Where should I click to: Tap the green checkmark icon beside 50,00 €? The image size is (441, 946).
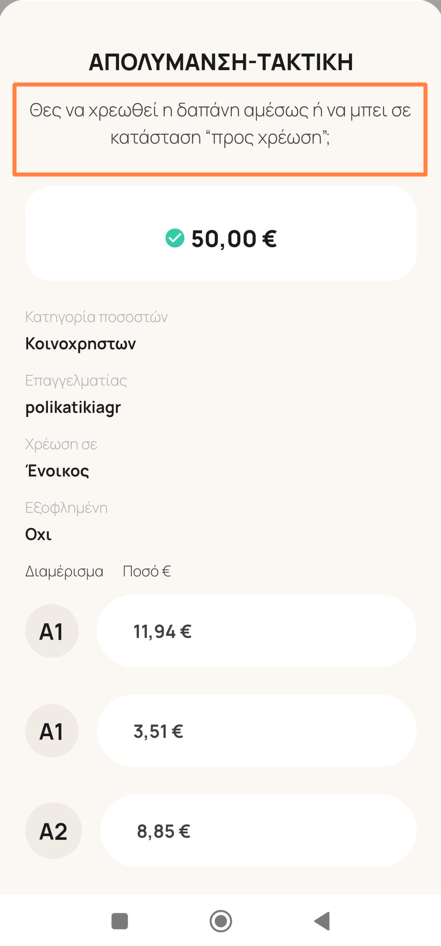174,240
